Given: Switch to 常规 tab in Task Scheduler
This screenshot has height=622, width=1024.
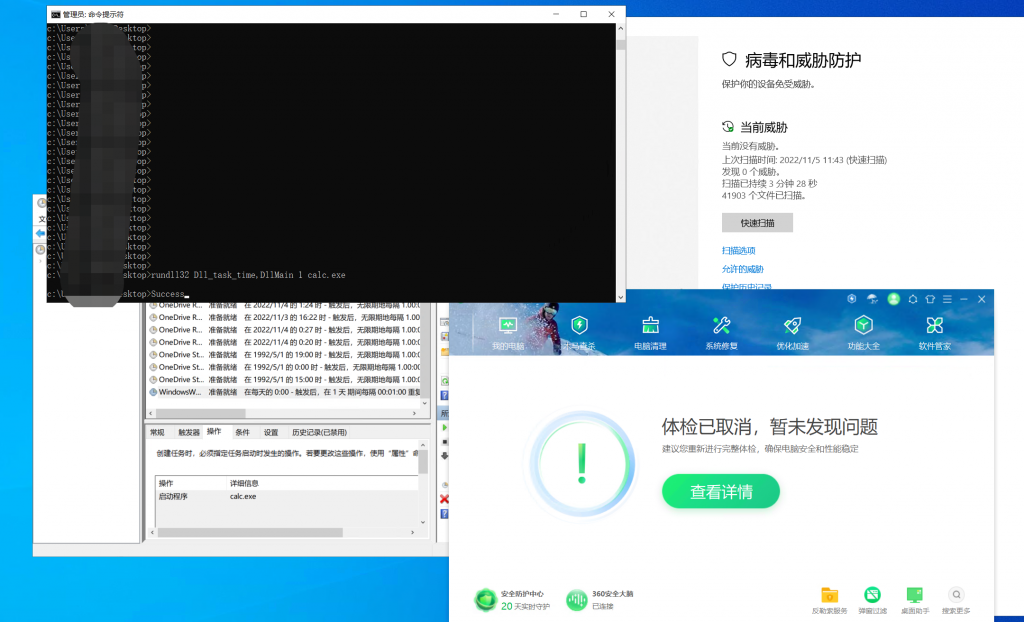Looking at the screenshot, I should tap(157, 433).
